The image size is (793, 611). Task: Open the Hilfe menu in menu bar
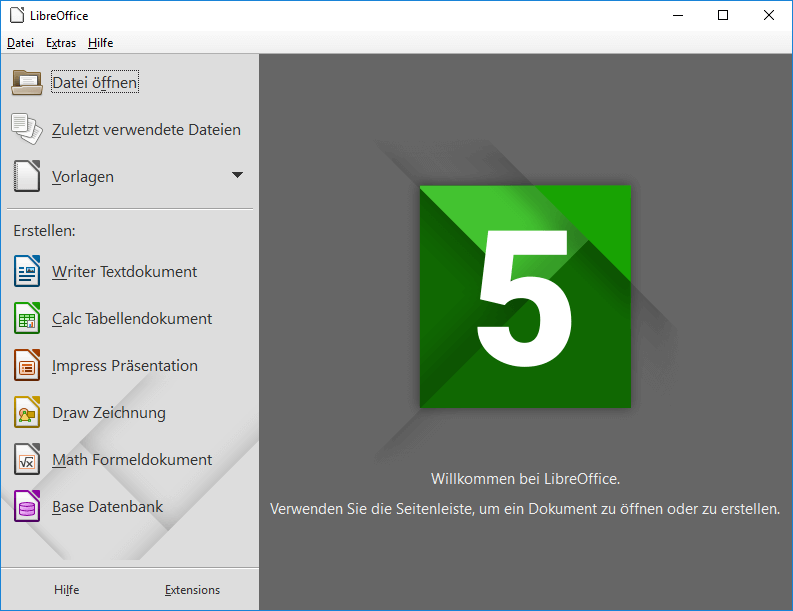[x=100, y=43]
